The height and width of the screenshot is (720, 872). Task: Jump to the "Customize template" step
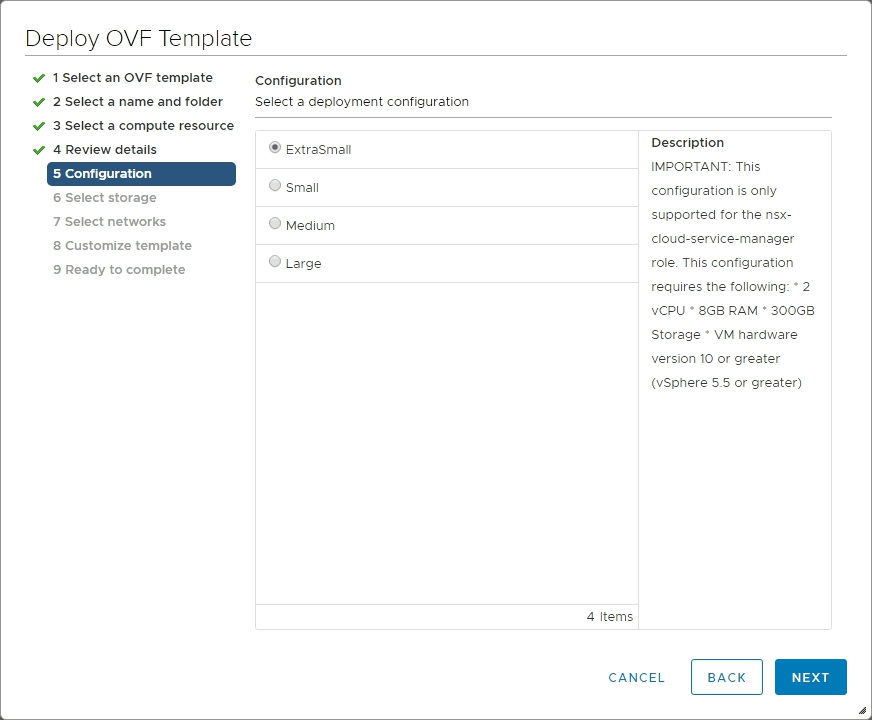tap(124, 245)
